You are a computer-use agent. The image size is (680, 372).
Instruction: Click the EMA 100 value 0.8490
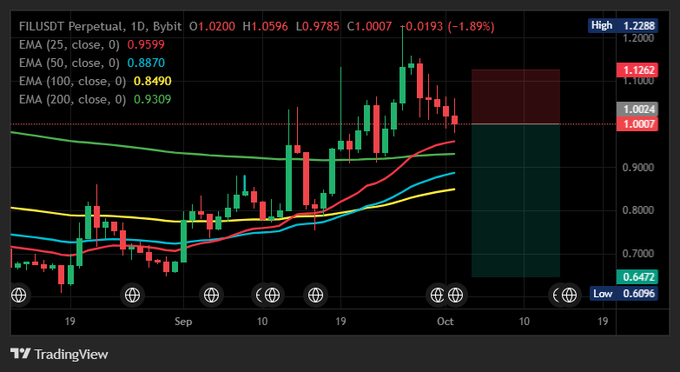[153, 81]
